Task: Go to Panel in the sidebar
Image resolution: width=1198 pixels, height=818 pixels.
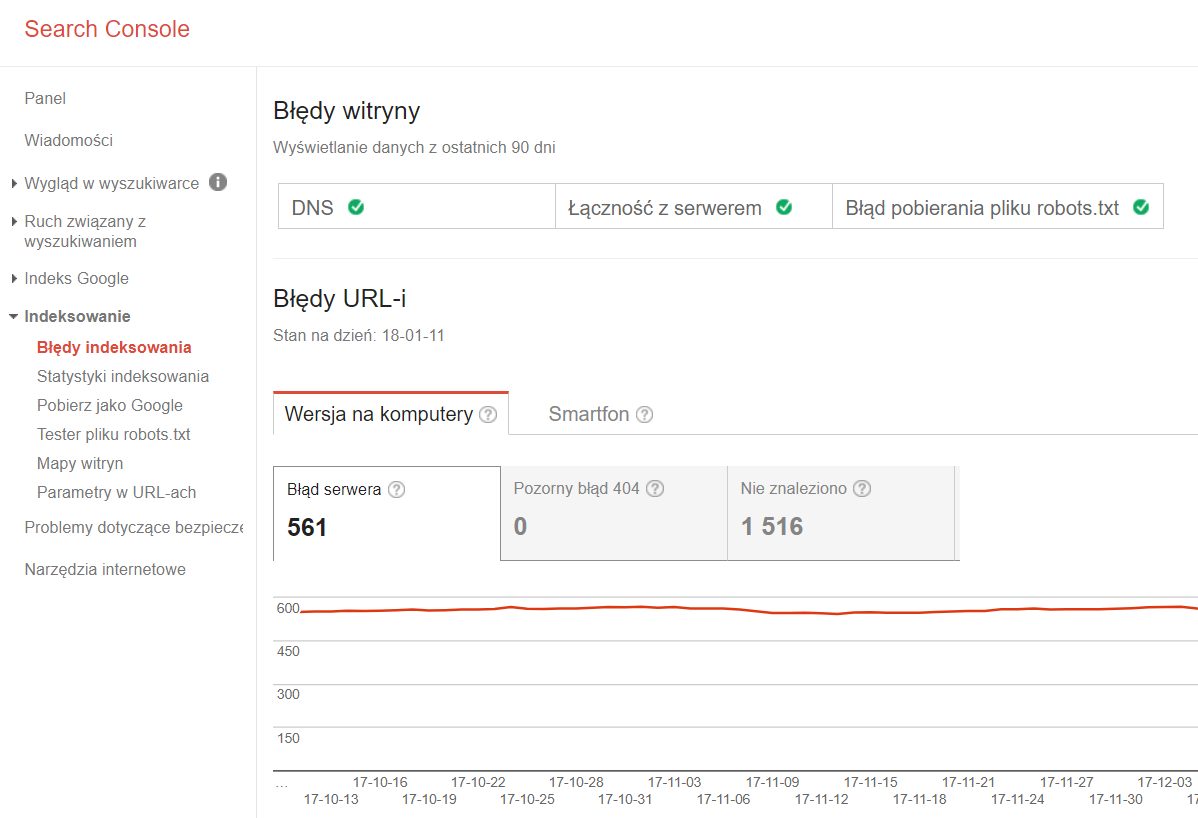Action: coord(45,99)
